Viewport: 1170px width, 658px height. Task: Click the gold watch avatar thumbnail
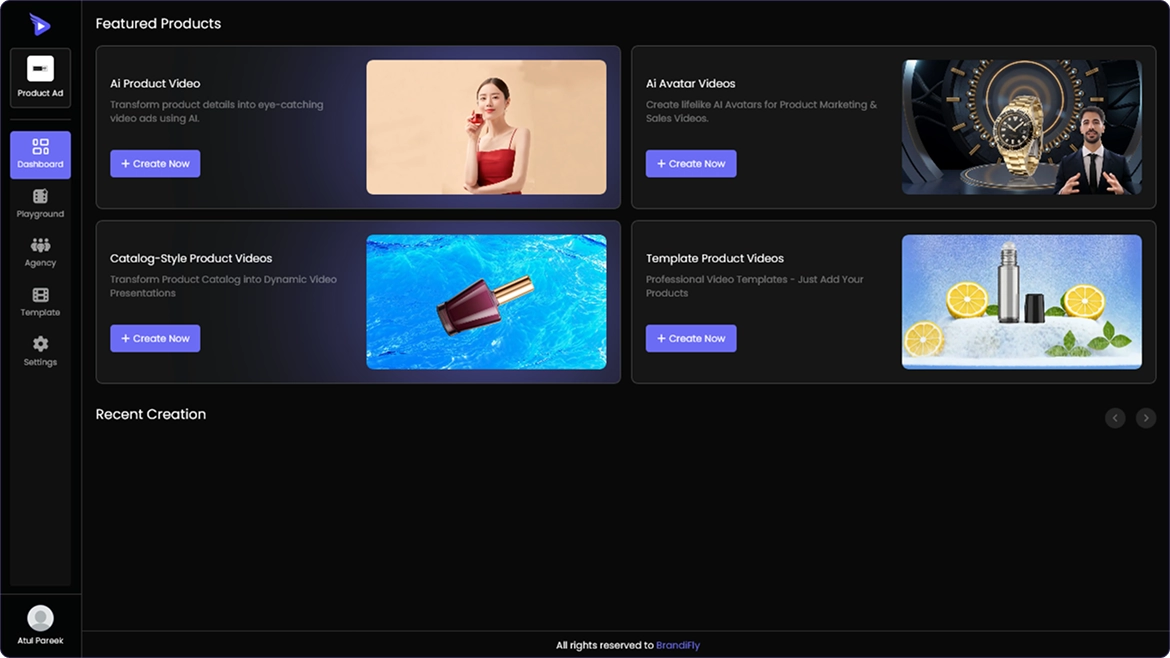[x=1022, y=127]
